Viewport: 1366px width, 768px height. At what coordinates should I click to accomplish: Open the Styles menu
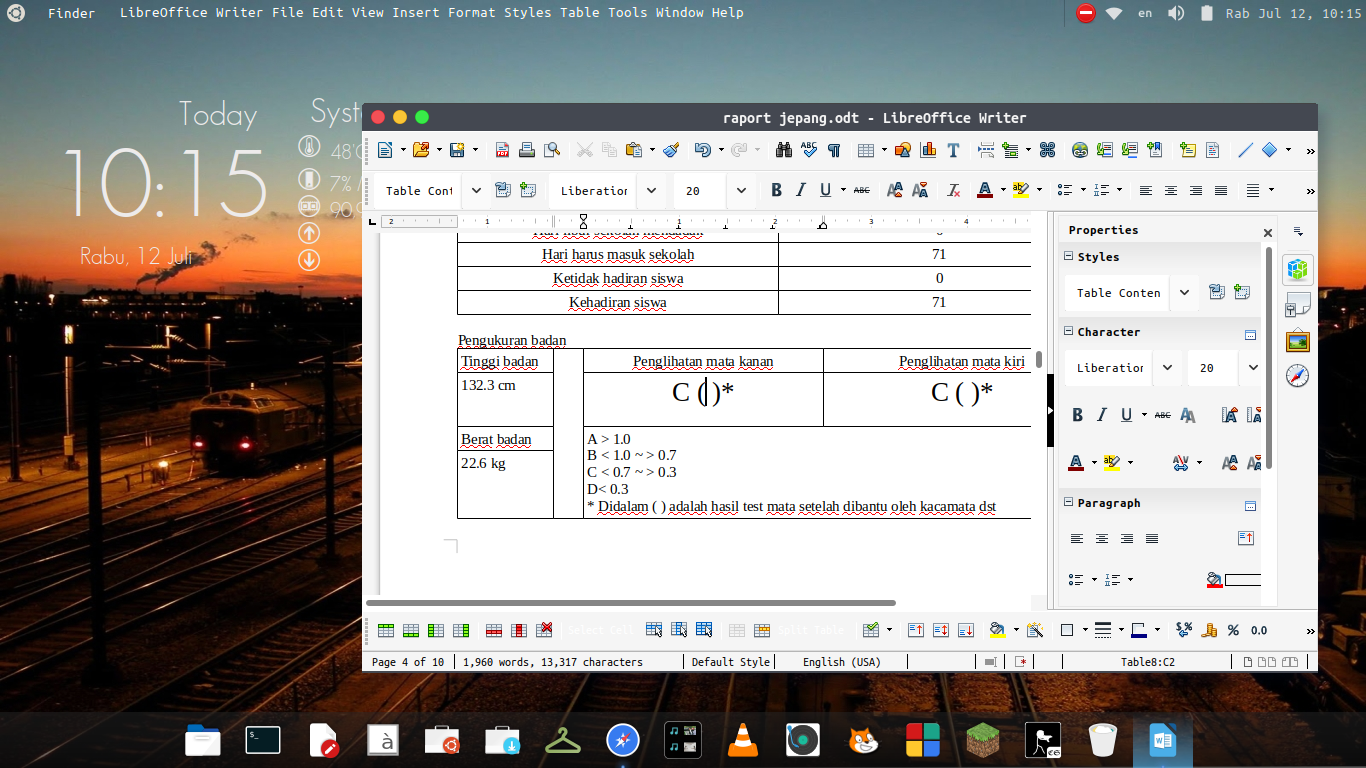click(527, 12)
